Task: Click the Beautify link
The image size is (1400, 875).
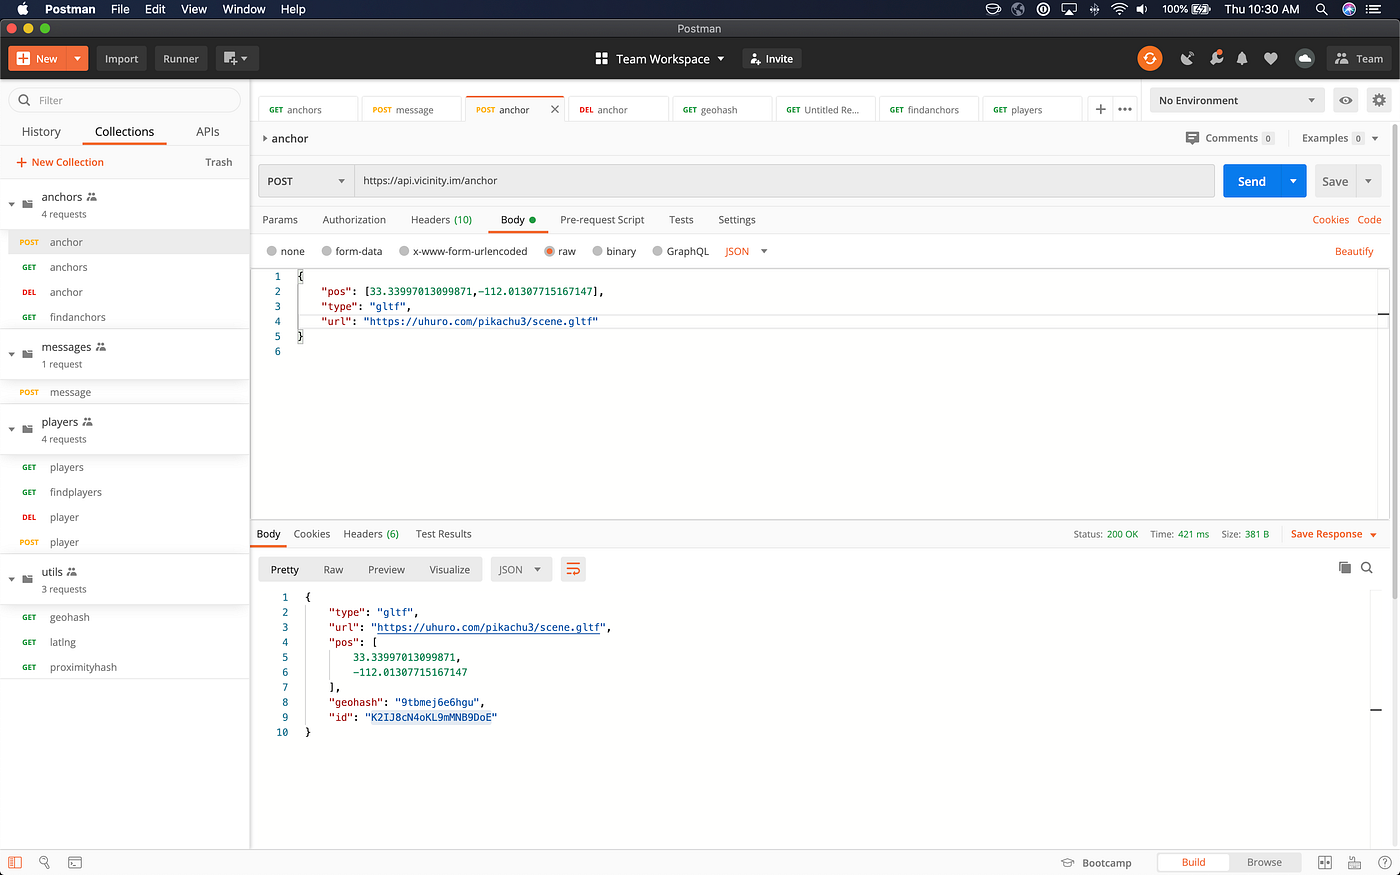Action: pos(1354,251)
